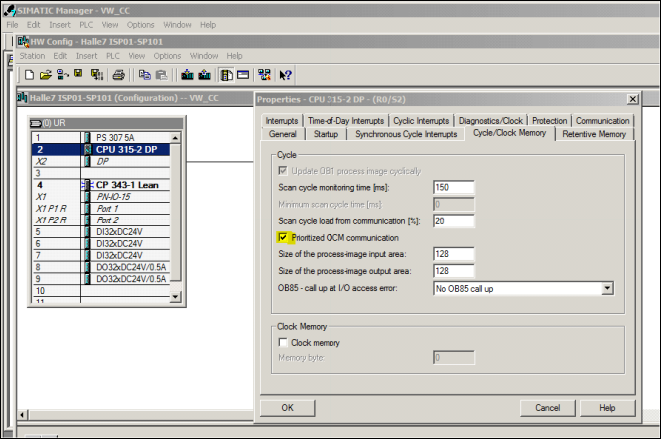Screen dimensions: 661x439
Task: Switch to the Retentive Memory tab
Action: (594, 134)
